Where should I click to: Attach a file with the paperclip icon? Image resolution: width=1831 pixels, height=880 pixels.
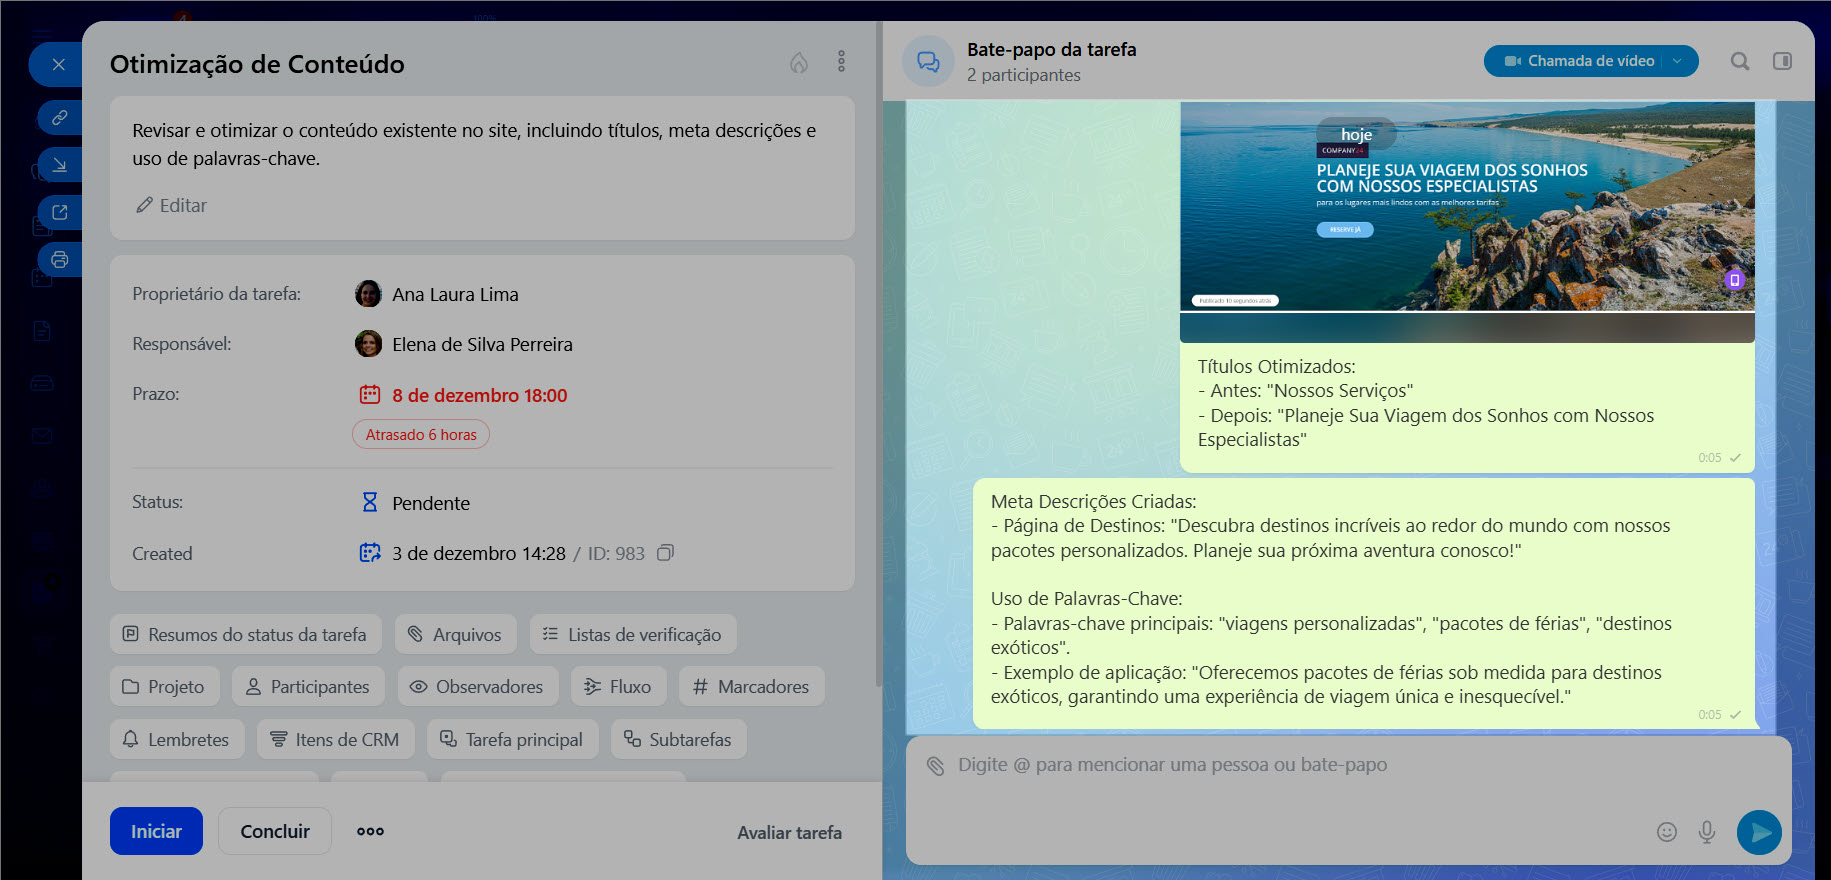[x=935, y=766]
